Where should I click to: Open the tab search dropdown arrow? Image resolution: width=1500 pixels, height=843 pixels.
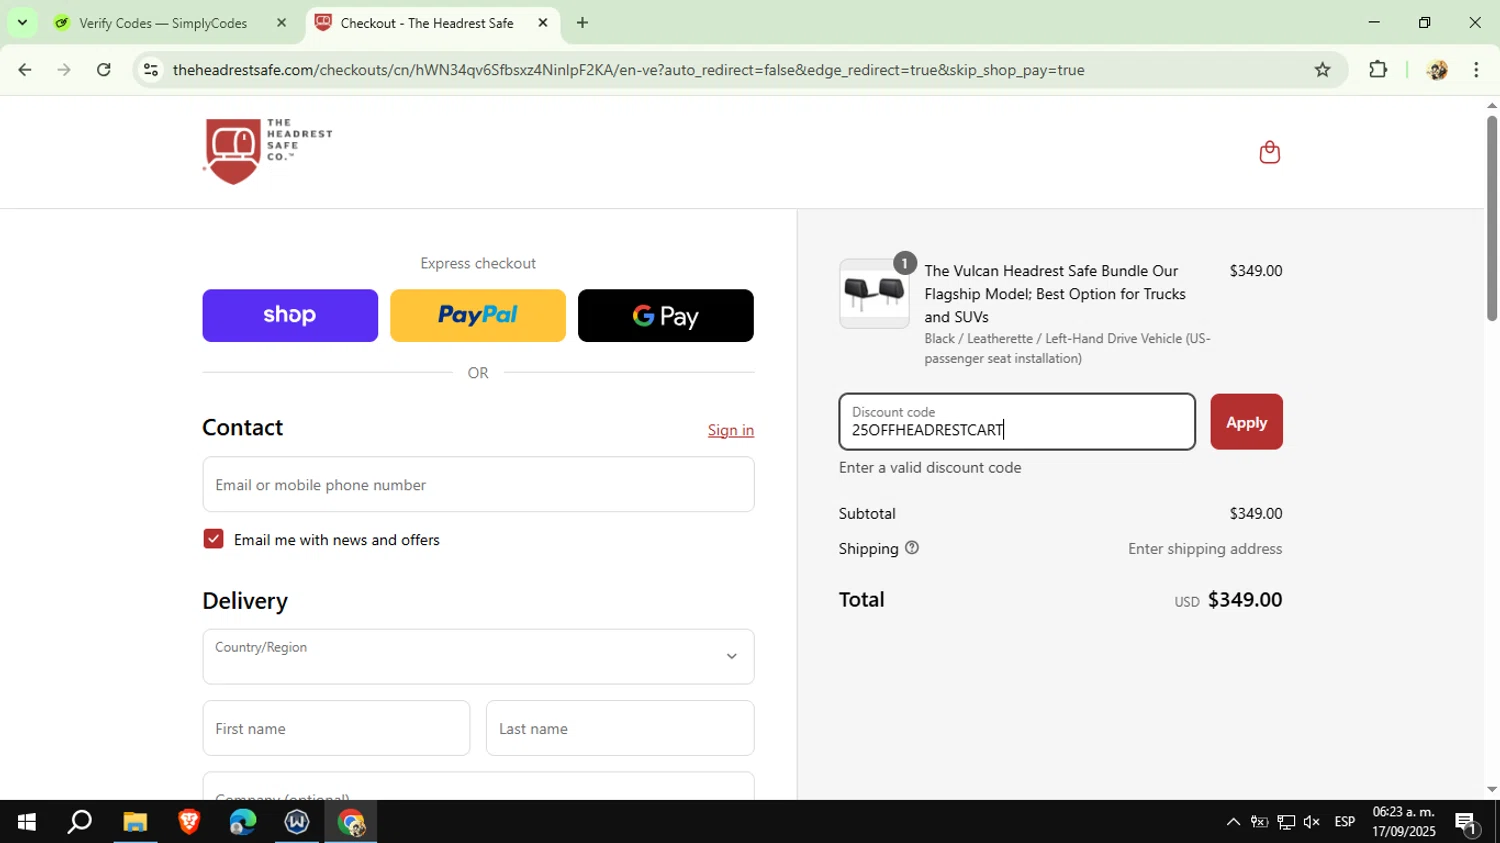coord(22,23)
